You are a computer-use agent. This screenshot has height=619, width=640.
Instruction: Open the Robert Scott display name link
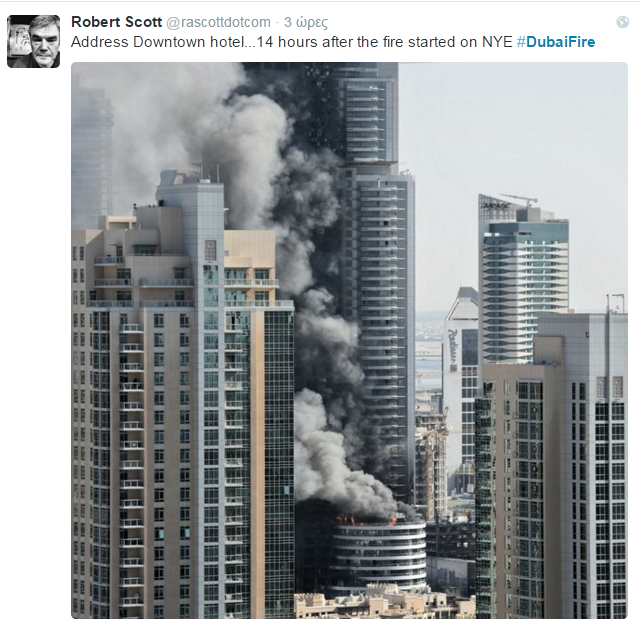[117, 22]
